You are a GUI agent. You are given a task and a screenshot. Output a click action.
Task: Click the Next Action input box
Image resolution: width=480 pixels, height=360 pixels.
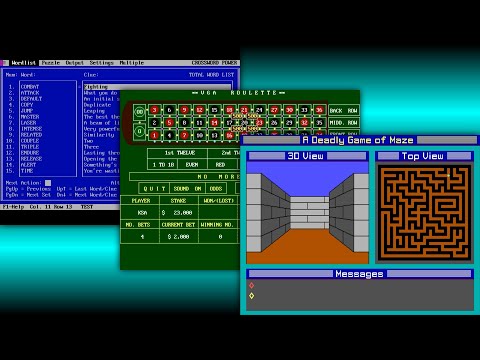48,183
